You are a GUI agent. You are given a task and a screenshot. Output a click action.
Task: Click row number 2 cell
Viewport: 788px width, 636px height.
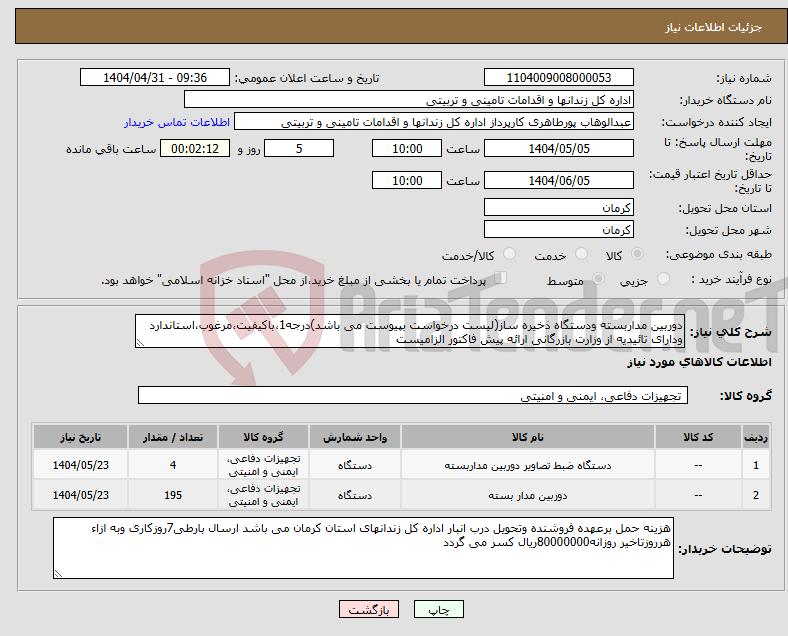(755, 495)
